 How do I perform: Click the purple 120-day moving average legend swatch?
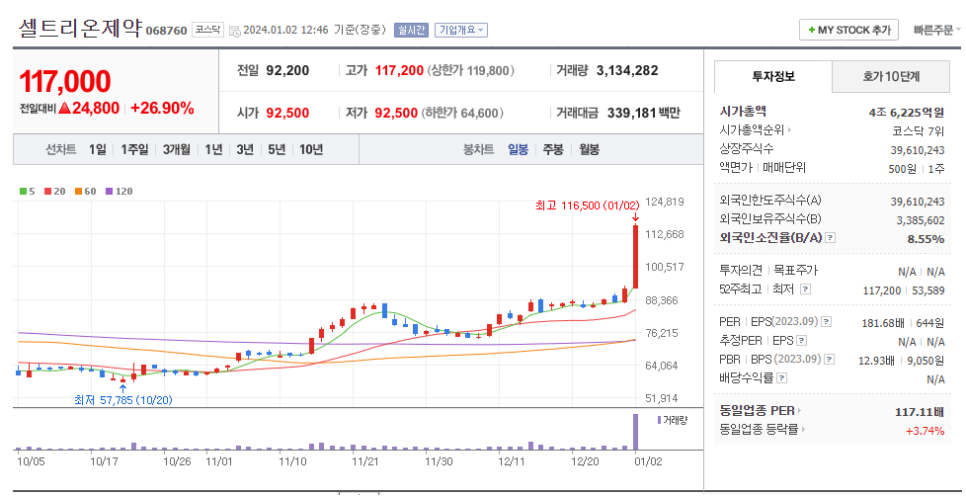click(x=109, y=192)
